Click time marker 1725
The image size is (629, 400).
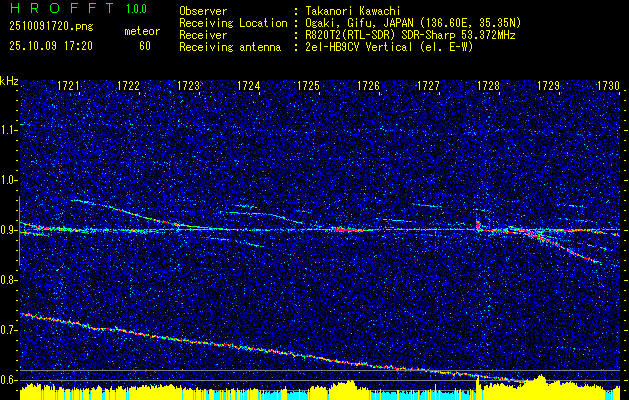click(x=308, y=86)
